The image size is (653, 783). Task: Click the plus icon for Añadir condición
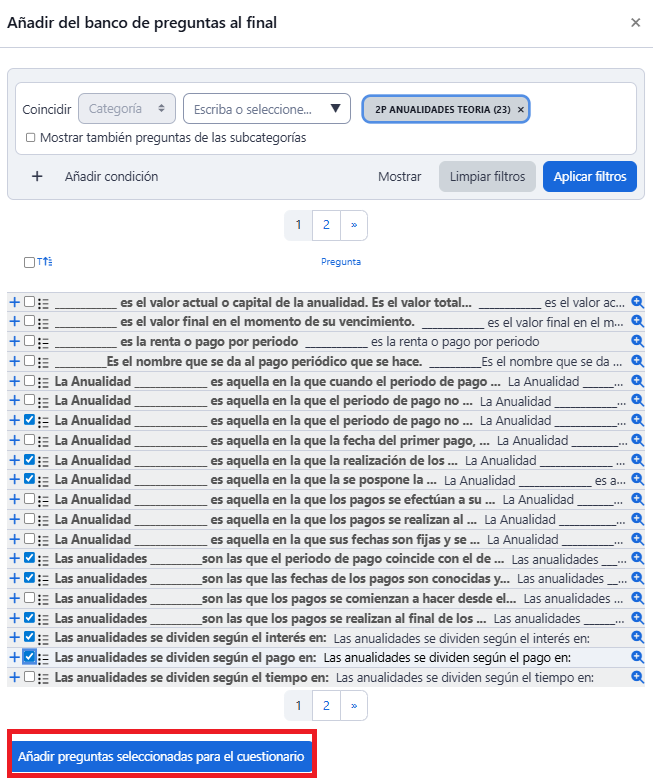click(37, 176)
